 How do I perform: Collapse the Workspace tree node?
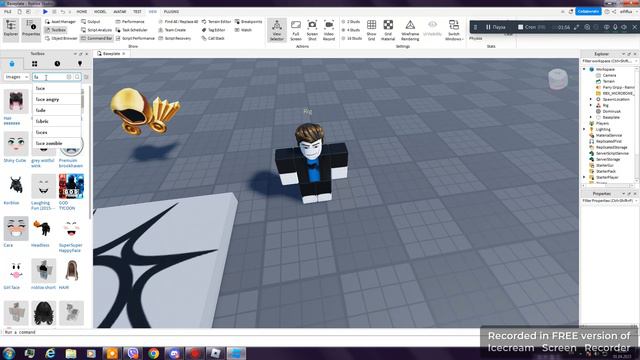(584, 69)
